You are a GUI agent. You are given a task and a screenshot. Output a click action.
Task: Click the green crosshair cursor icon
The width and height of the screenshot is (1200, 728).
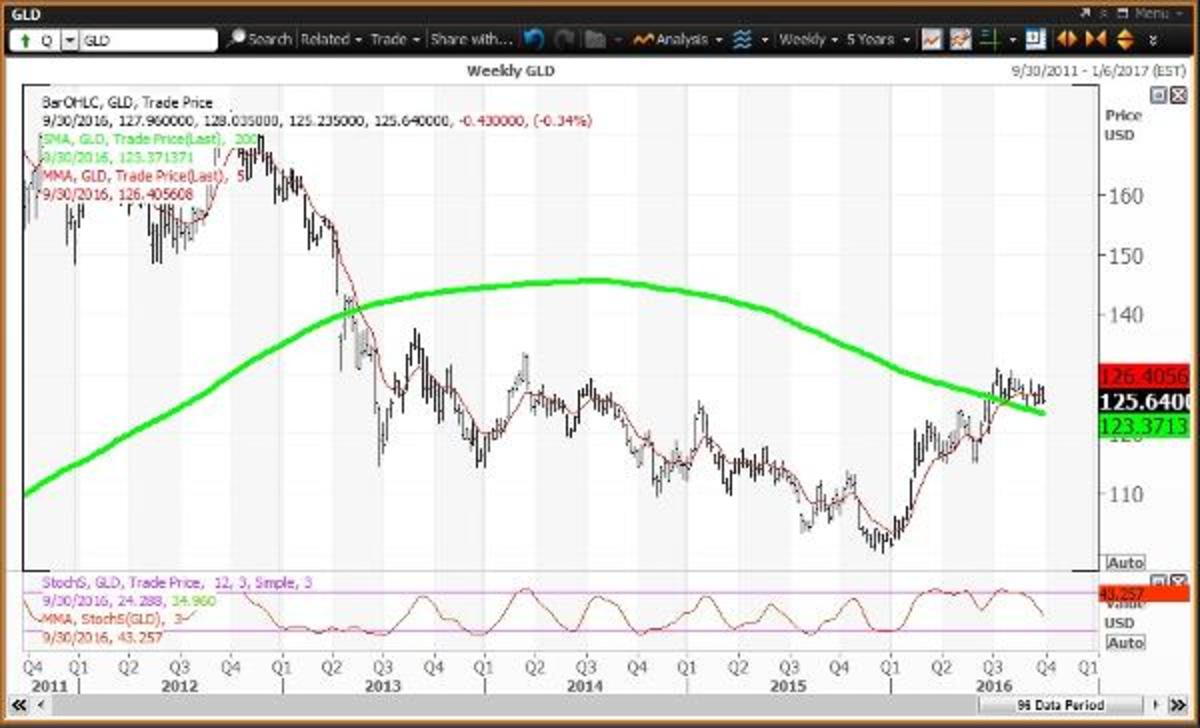tap(989, 40)
